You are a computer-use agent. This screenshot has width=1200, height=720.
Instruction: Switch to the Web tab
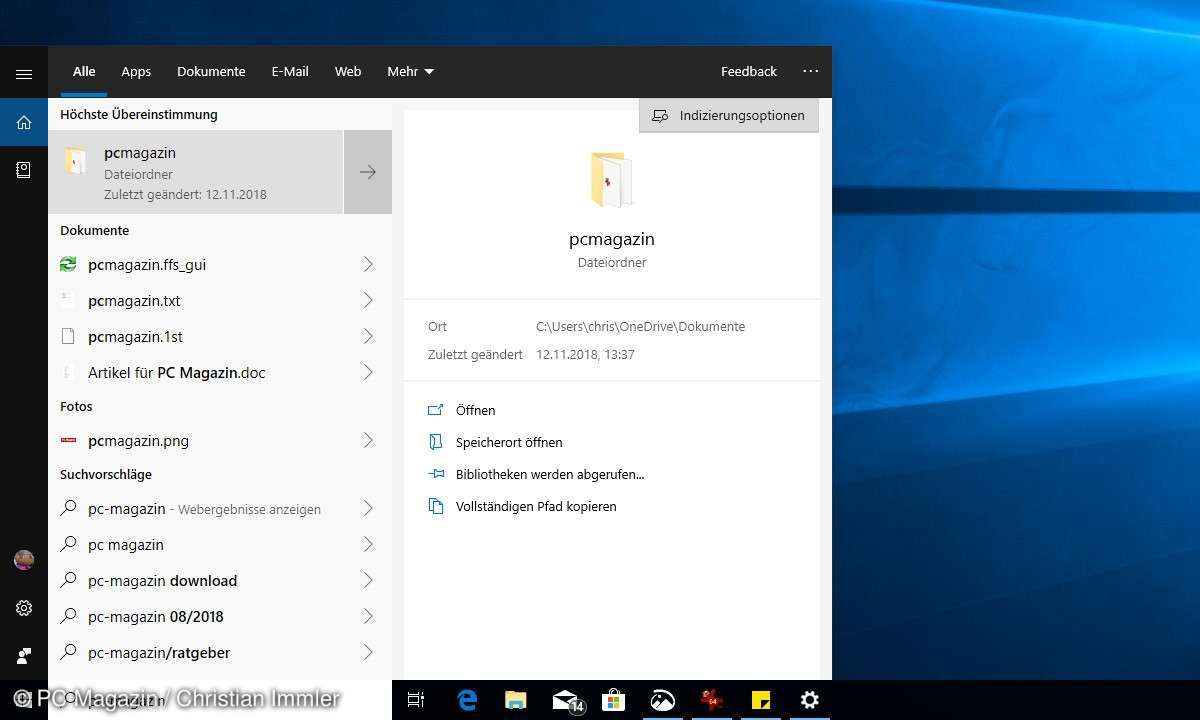click(348, 71)
